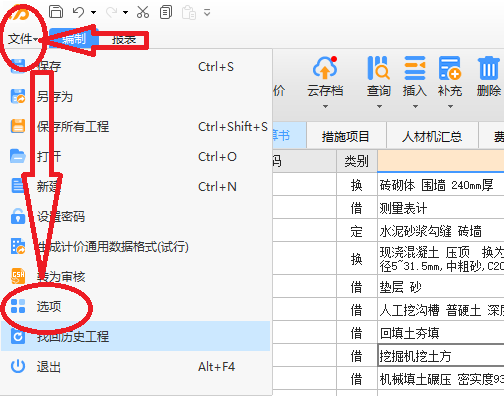Open the 文件 menu
This screenshot has width=504, height=396.
22,39
